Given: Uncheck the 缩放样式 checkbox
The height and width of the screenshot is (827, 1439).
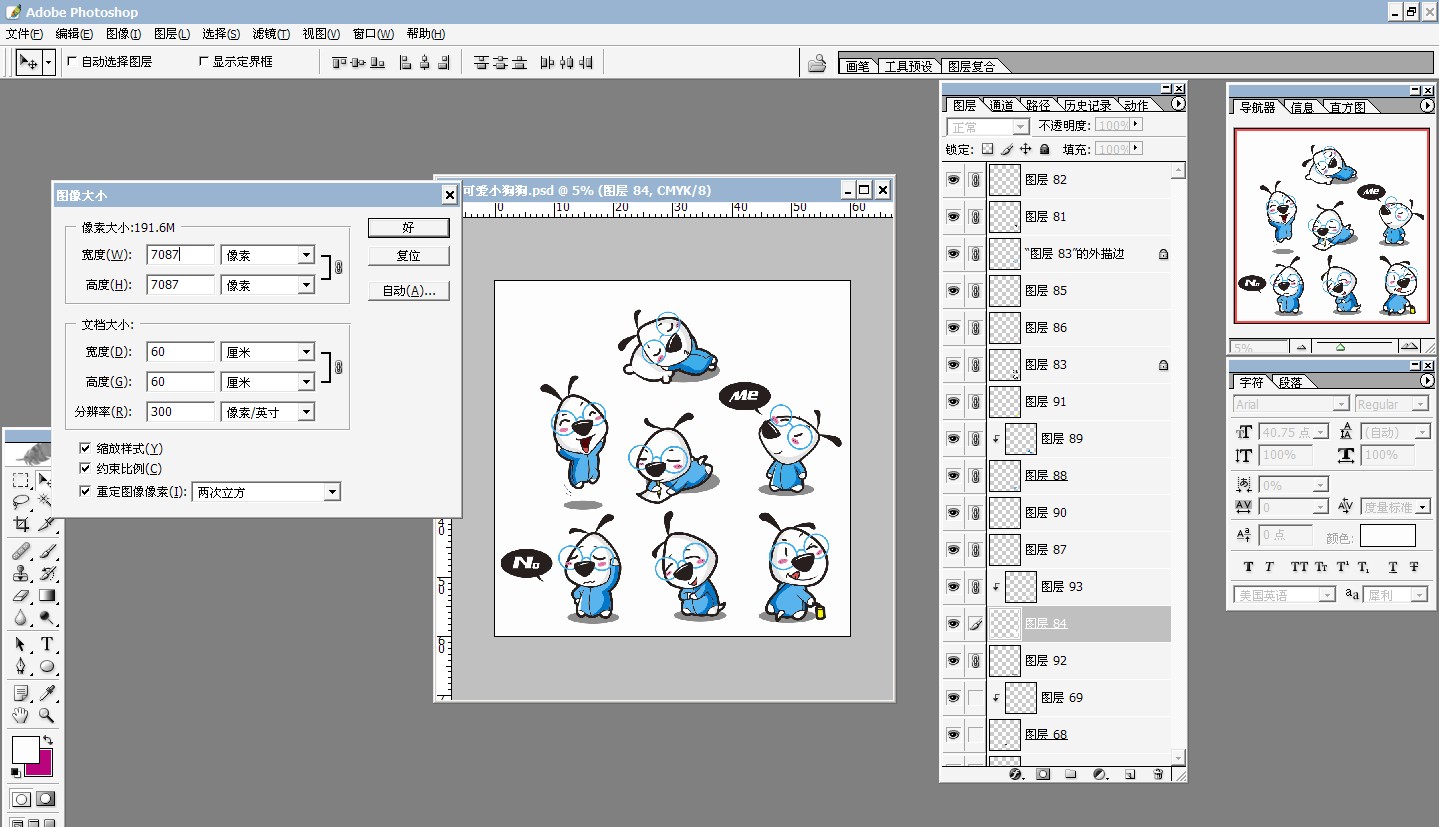Looking at the screenshot, I should [85, 448].
